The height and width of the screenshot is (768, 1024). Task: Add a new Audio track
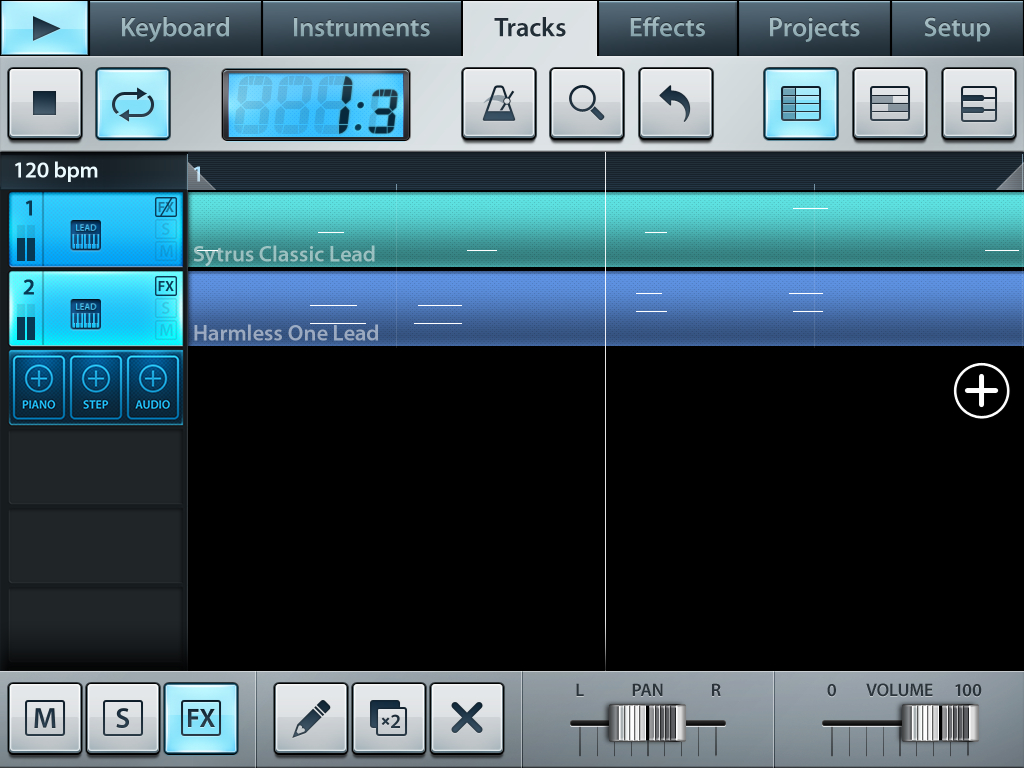[x=153, y=386]
